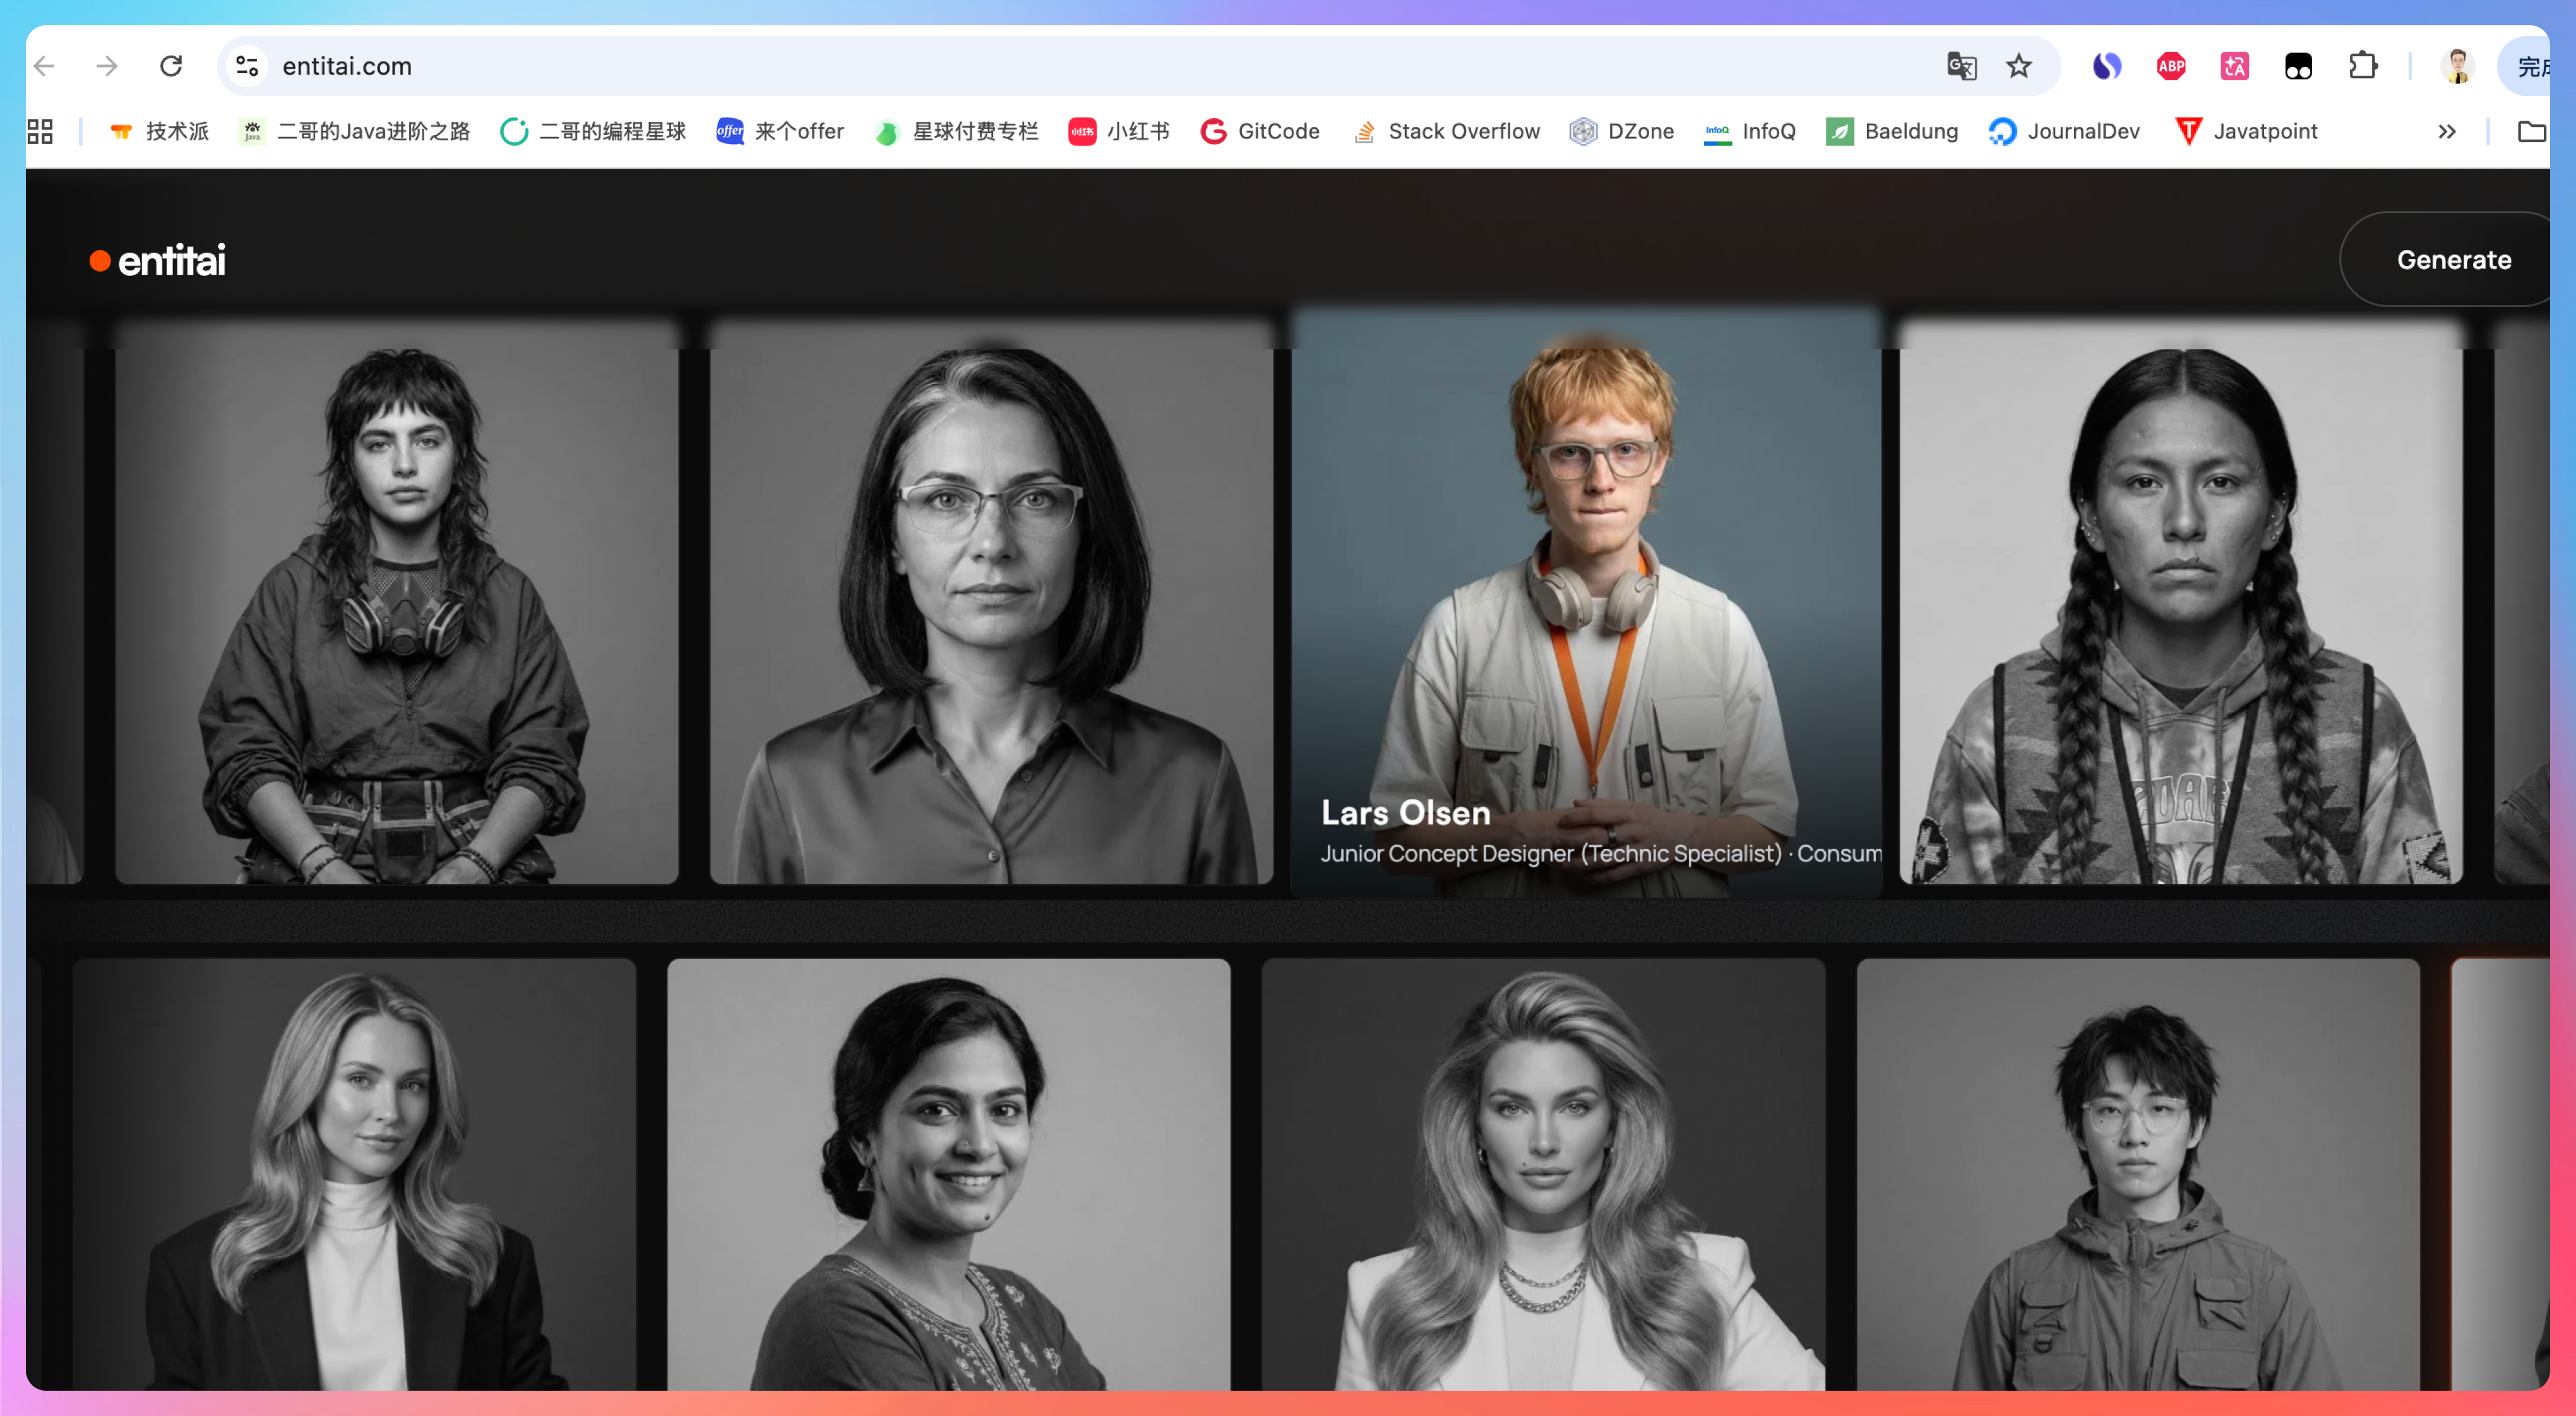This screenshot has width=2576, height=1416.
Task: Click the back navigation arrow
Action: pos(45,66)
